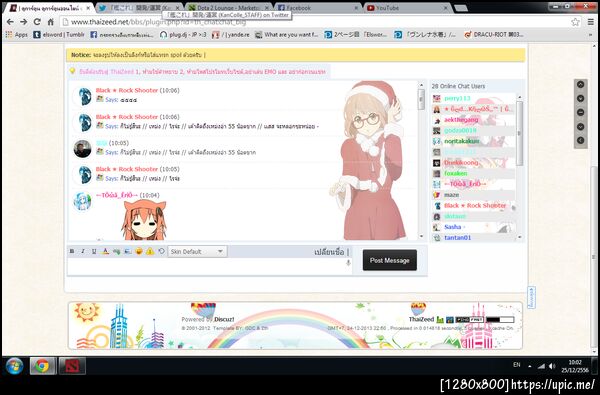Switch to the Twitter KanColle browser tab
Viewport: 600px width, 395px height.
[x=139, y=8]
